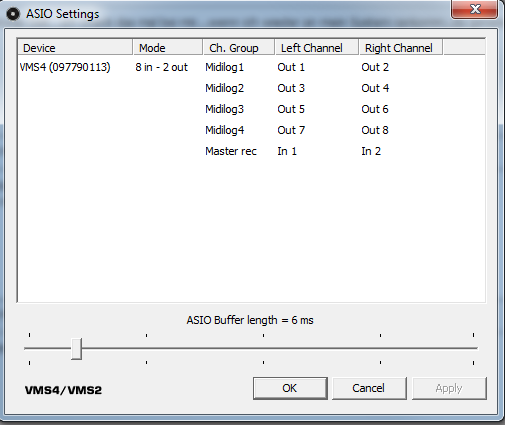This screenshot has width=505, height=425.
Task: Select the Midilog2 channel group
Action: point(224,88)
